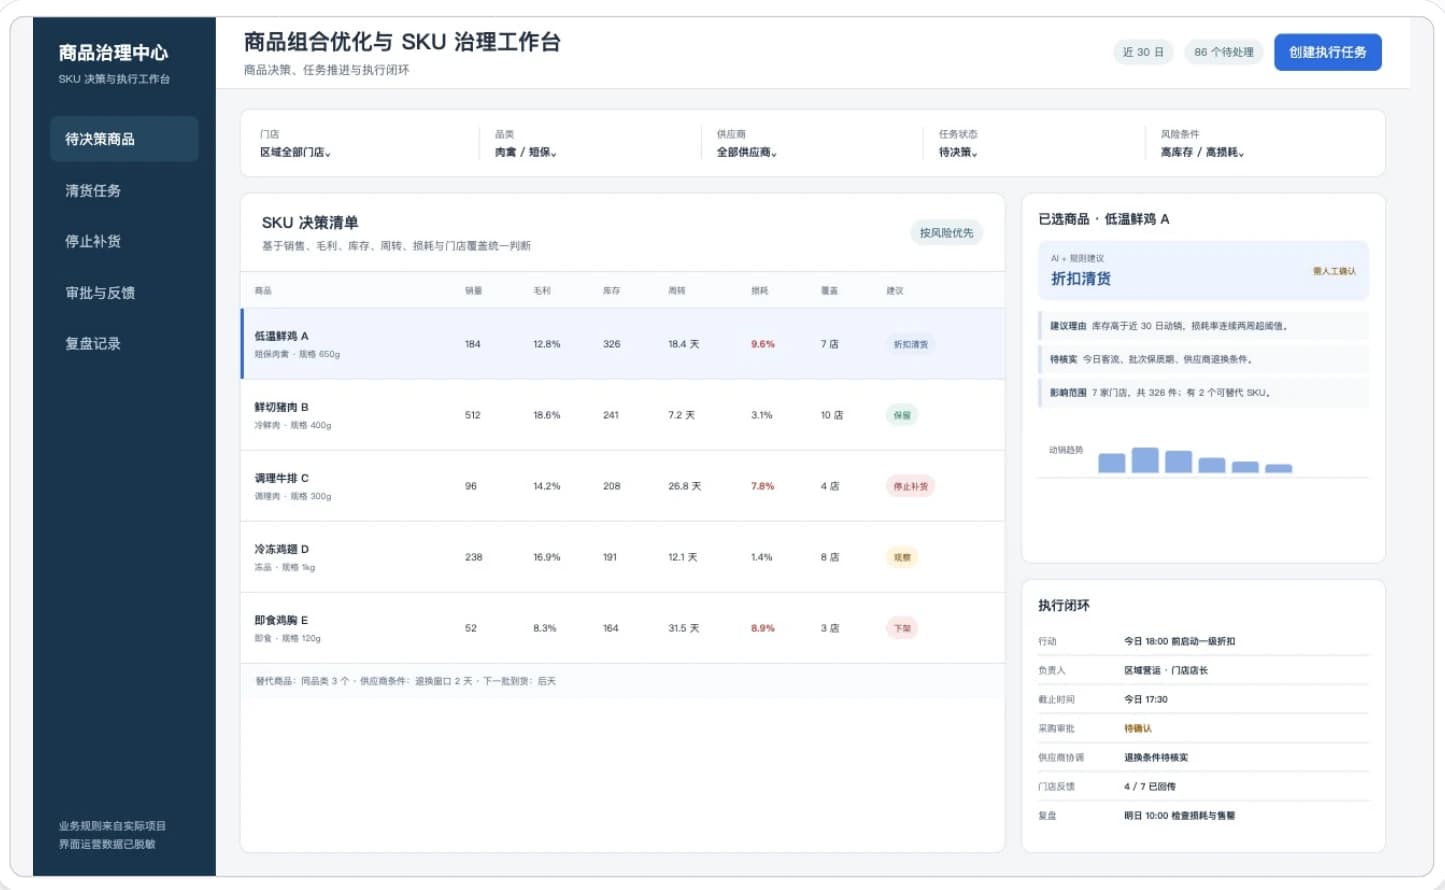The image size is (1445, 890).
Task: Click the 折扣清货 tag in 低温鲜鸡 A row
Action: (x=910, y=344)
